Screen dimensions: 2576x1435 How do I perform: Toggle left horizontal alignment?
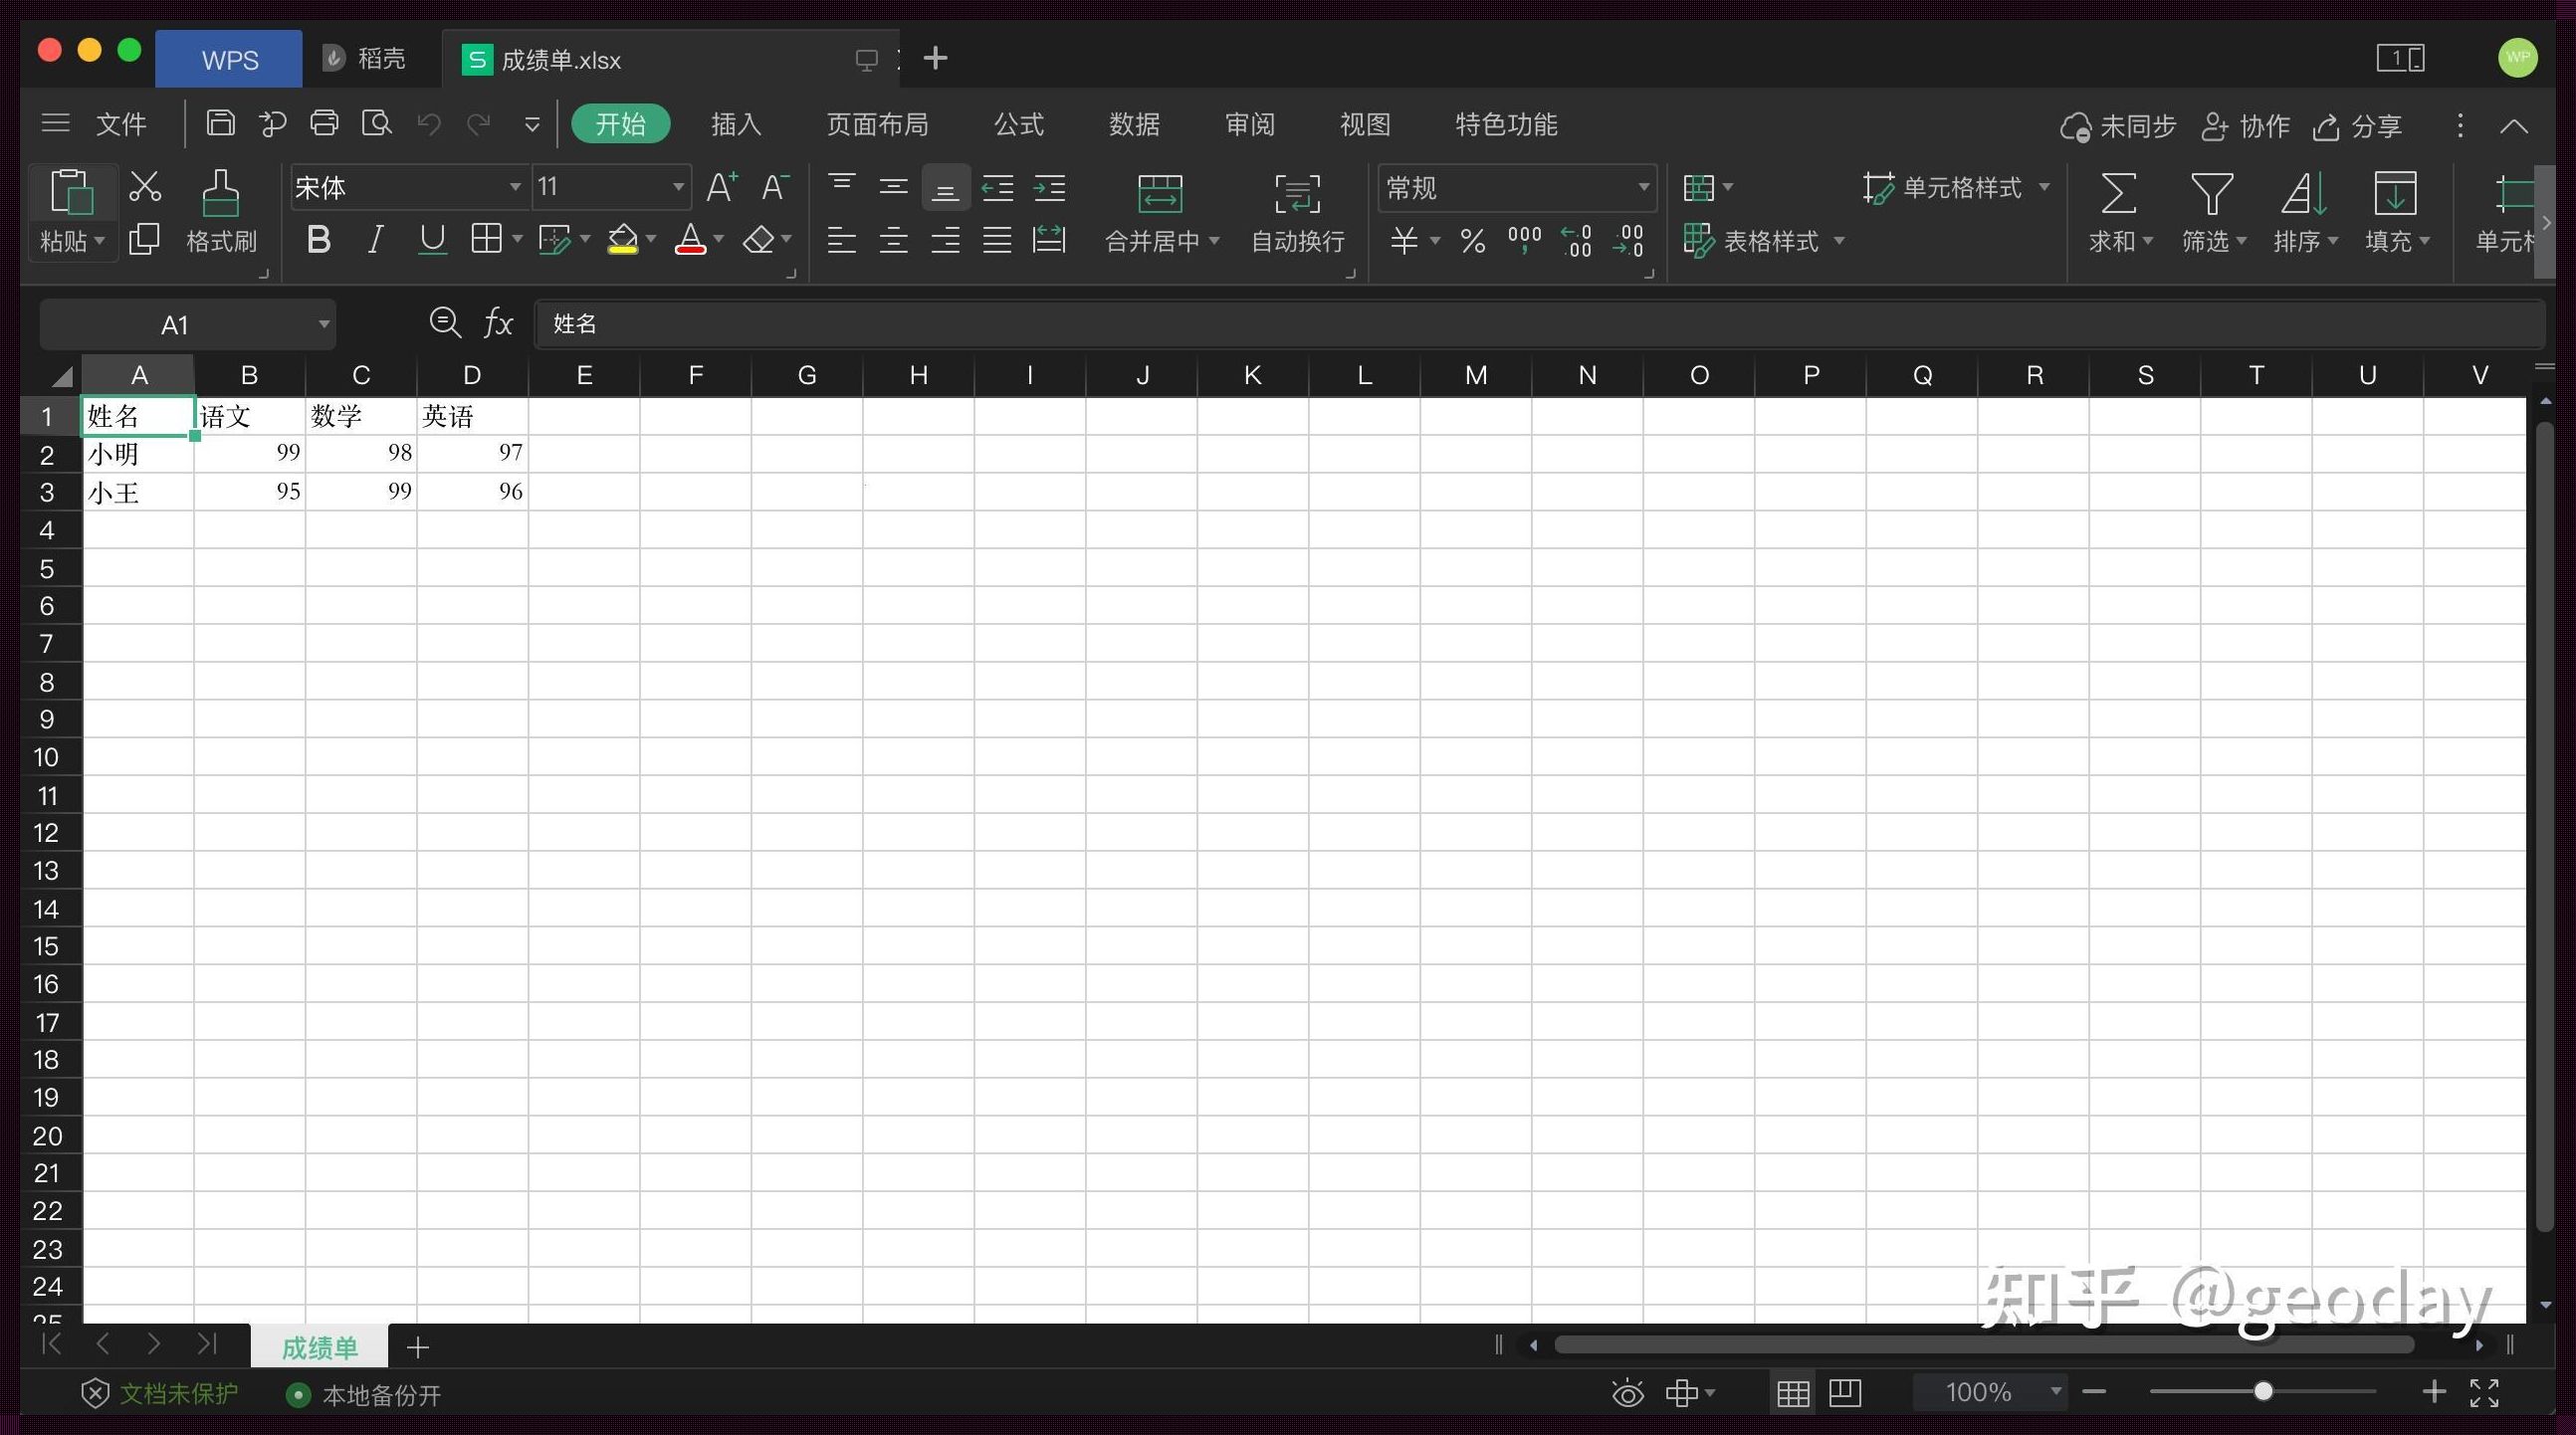point(842,240)
